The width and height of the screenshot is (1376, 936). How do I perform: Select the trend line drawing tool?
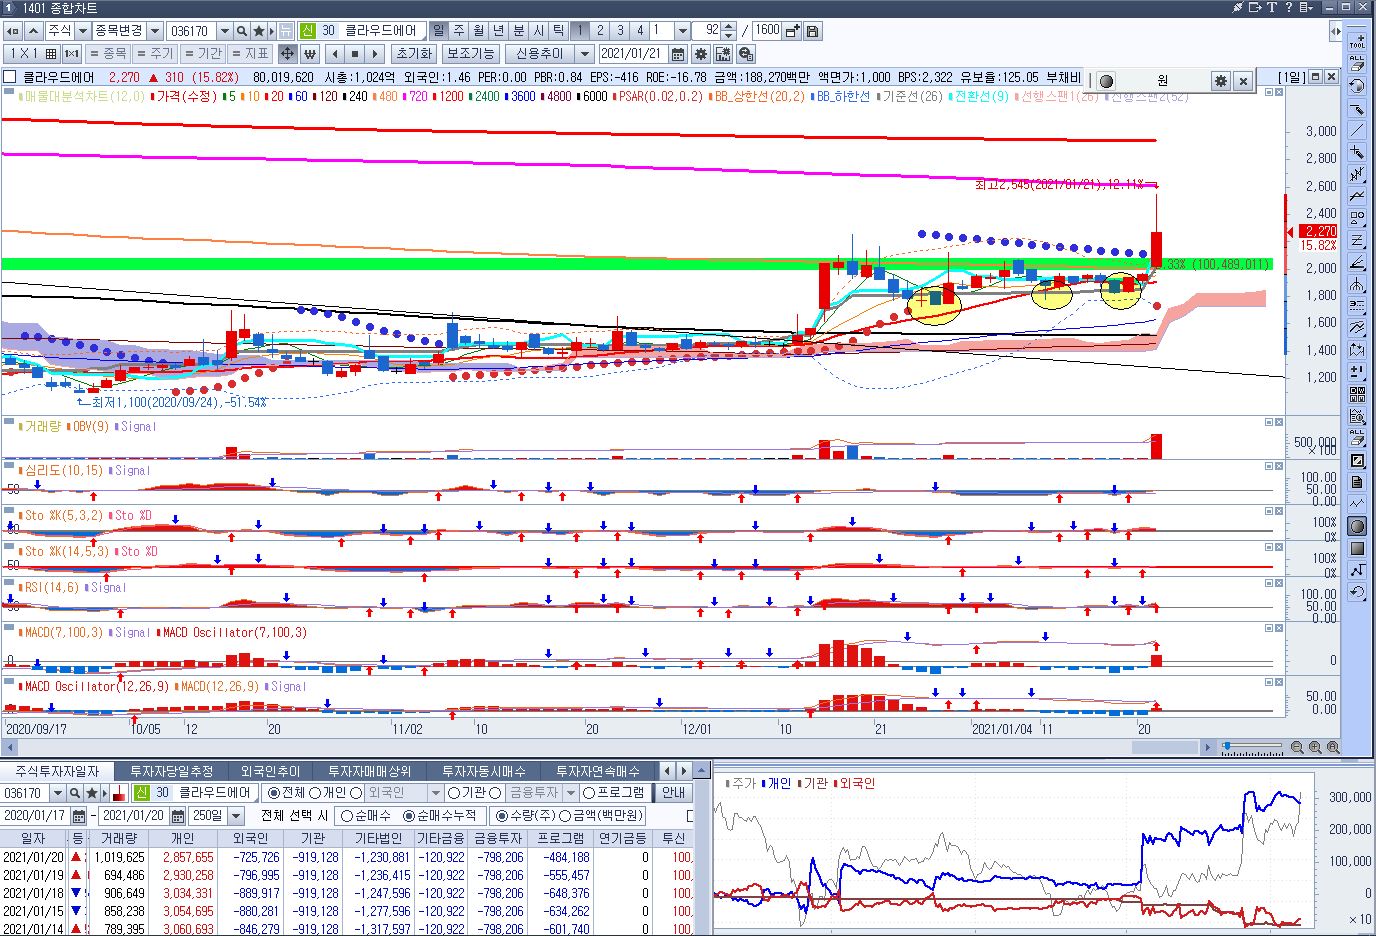pyautogui.click(x=1357, y=130)
